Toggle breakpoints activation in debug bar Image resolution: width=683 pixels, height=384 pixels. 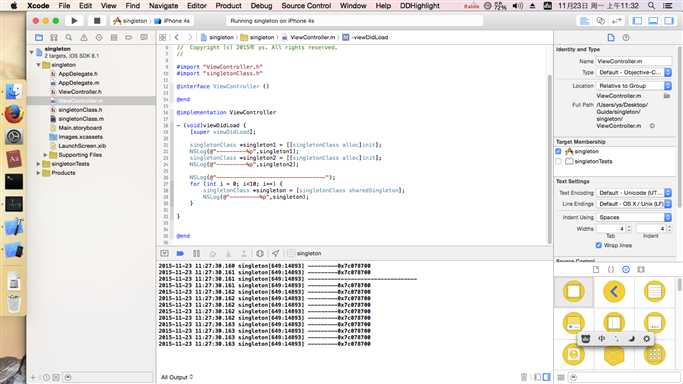pos(180,253)
